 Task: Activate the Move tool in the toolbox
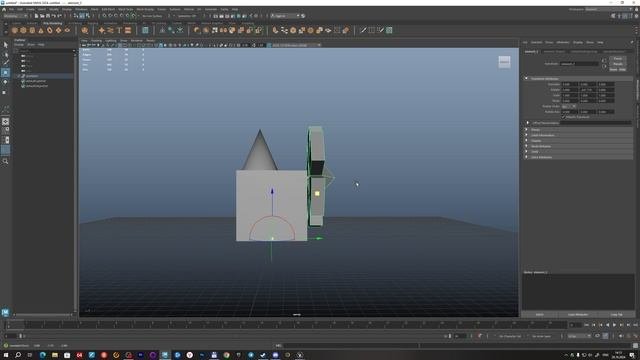point(5,73)
